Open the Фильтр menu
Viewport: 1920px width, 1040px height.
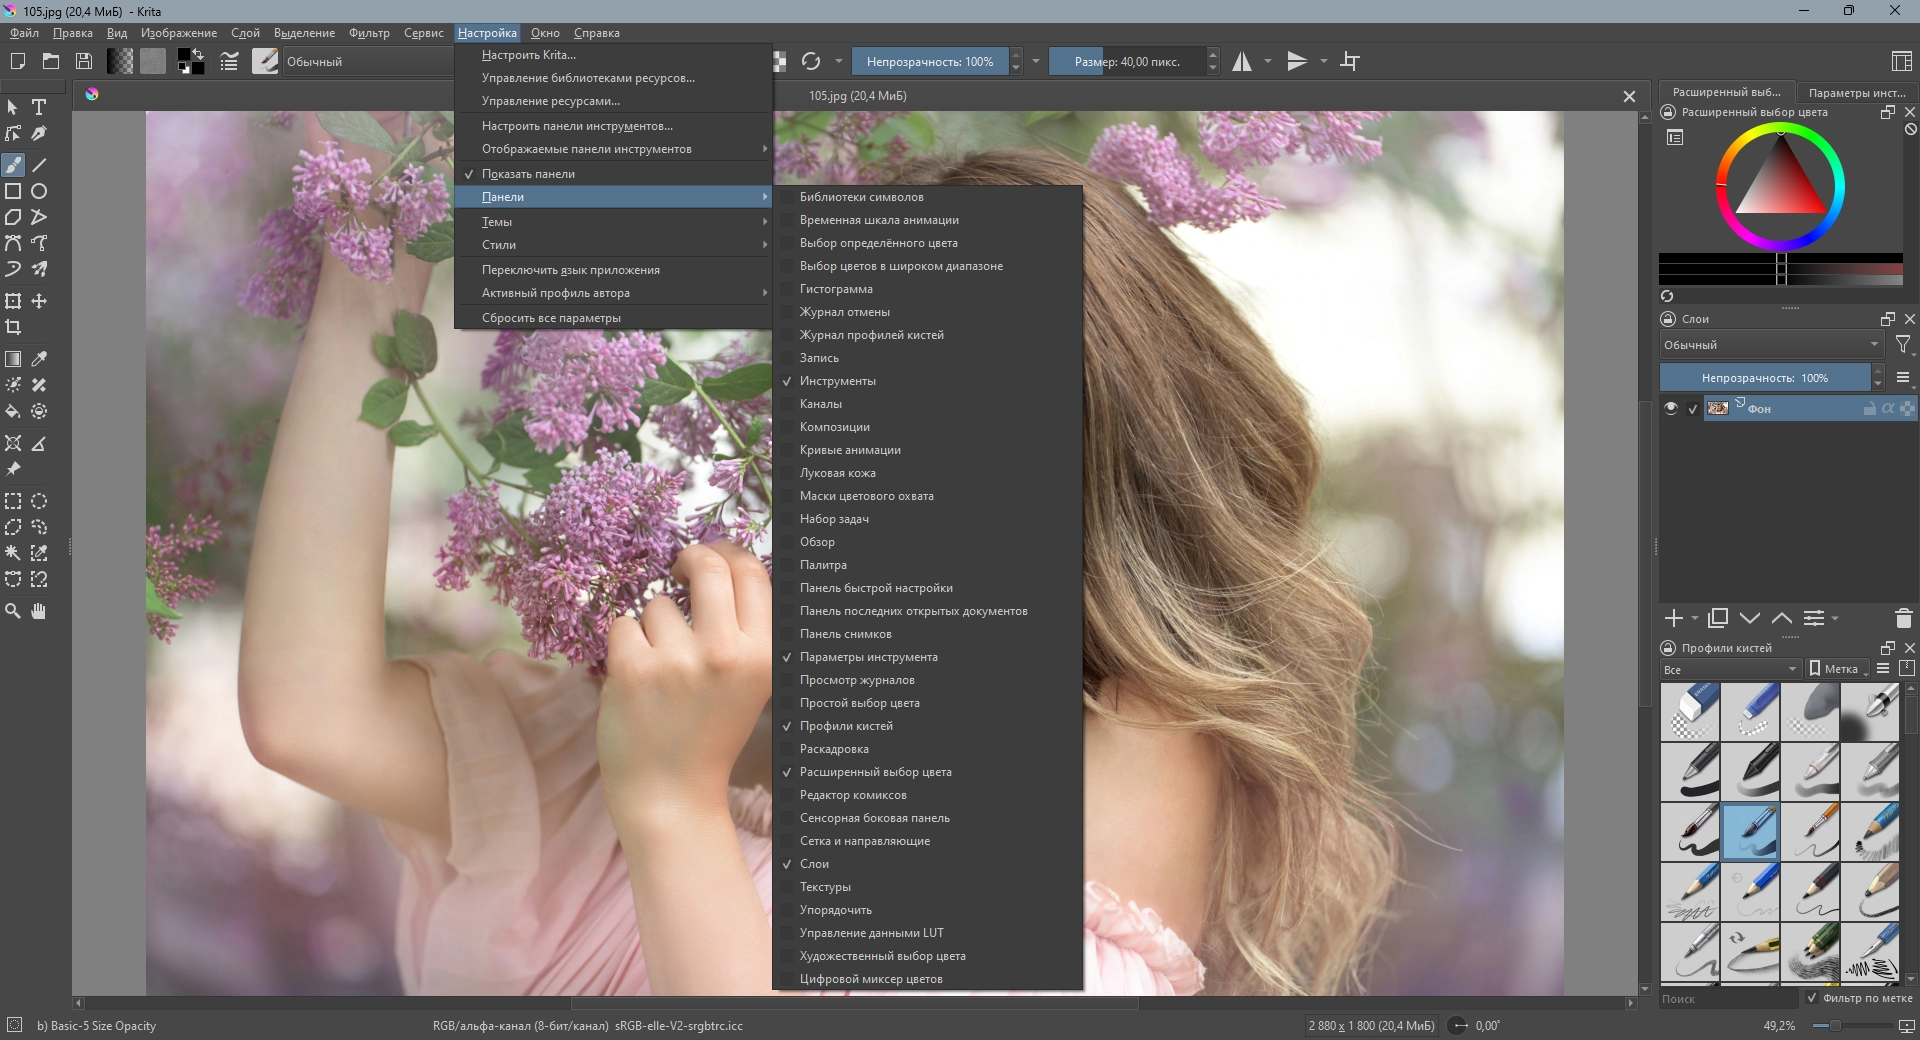(369, 33)
